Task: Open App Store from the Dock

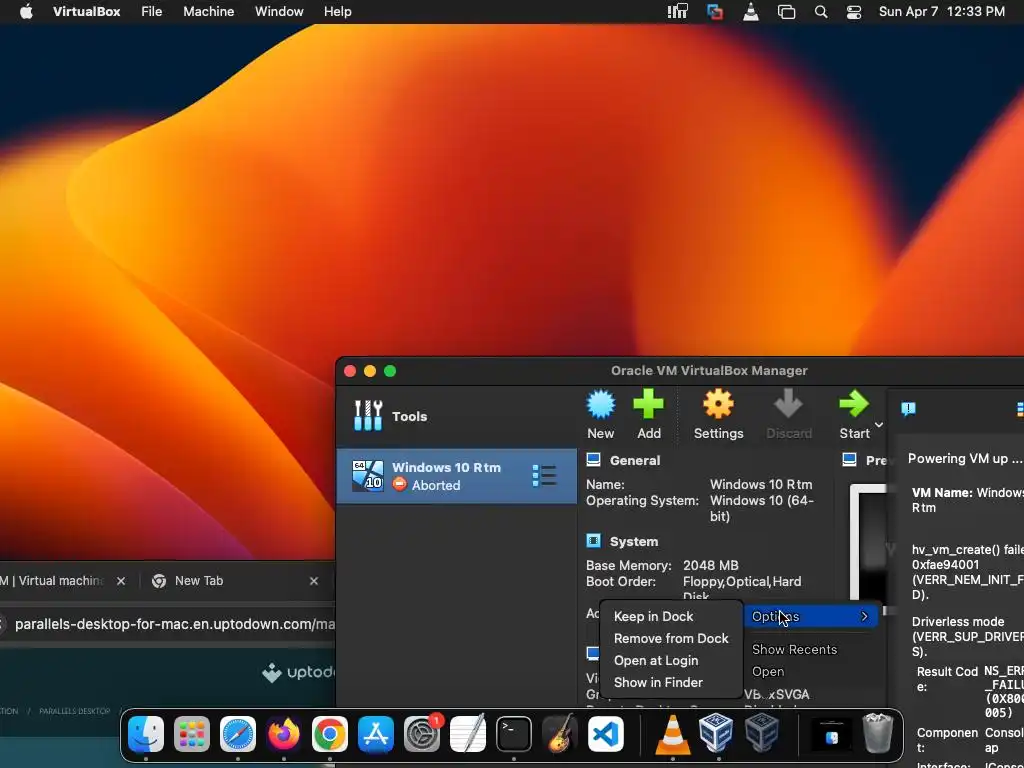Action: click(x=376, y=733)
